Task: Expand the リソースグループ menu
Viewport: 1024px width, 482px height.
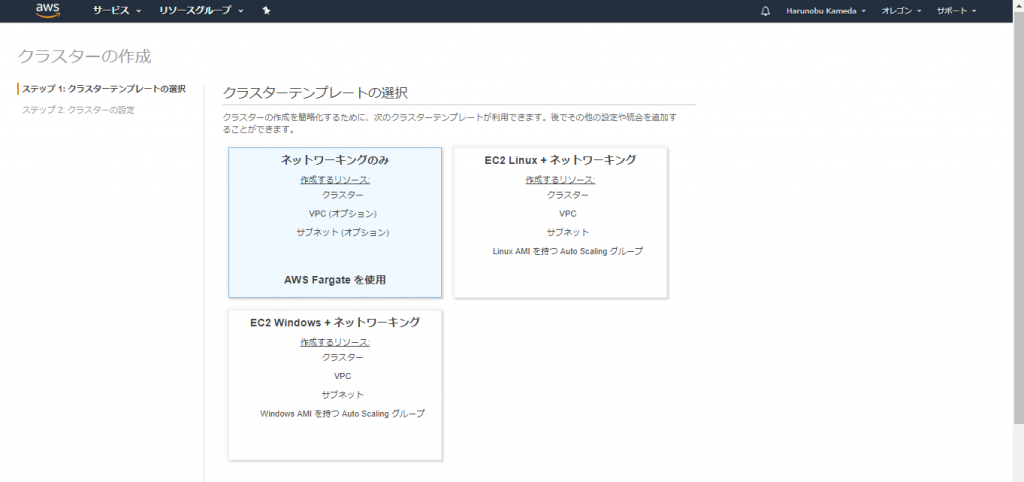Action: coord(201,11)
